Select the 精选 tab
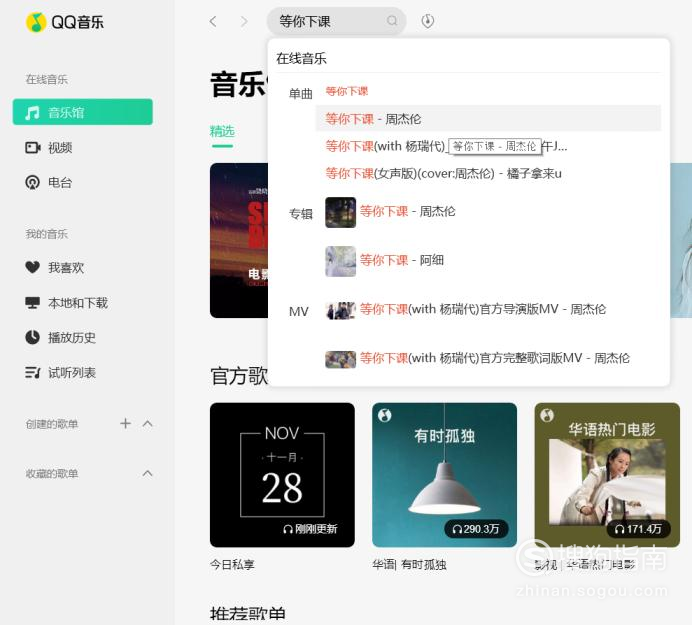The width and height of the screenshot is (692, 625). pyautogui.click(x=222, y=131)
